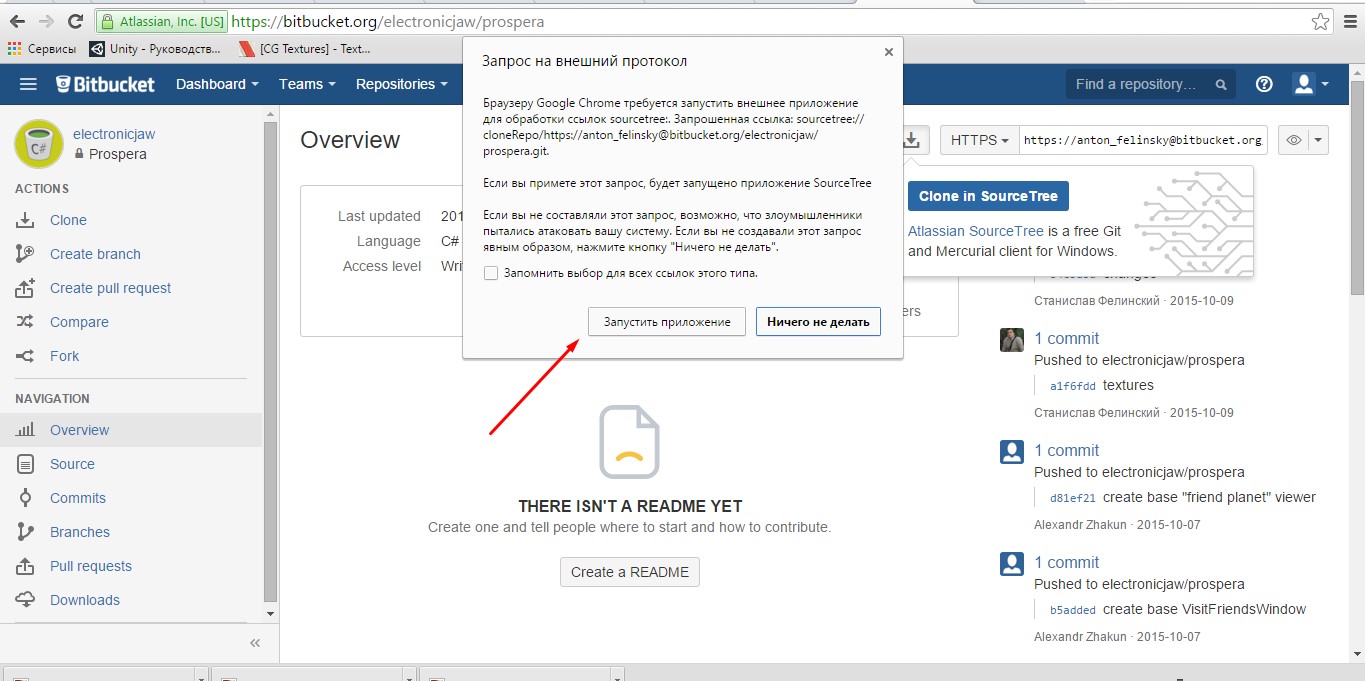Open commit b5added hash link
The image size is (1365, 681).
point(1073,610)
